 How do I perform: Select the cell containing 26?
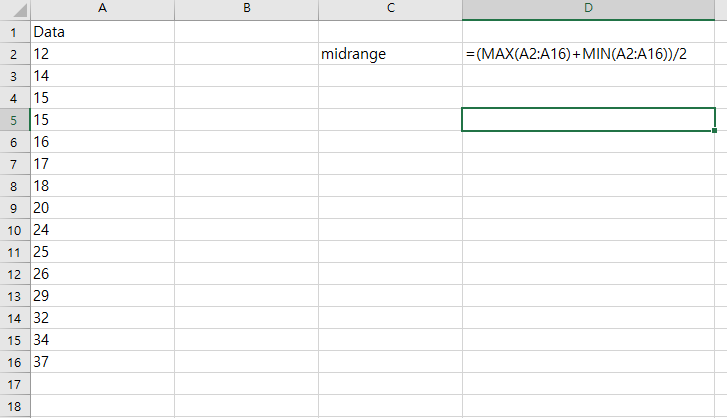tap(102, 274)
